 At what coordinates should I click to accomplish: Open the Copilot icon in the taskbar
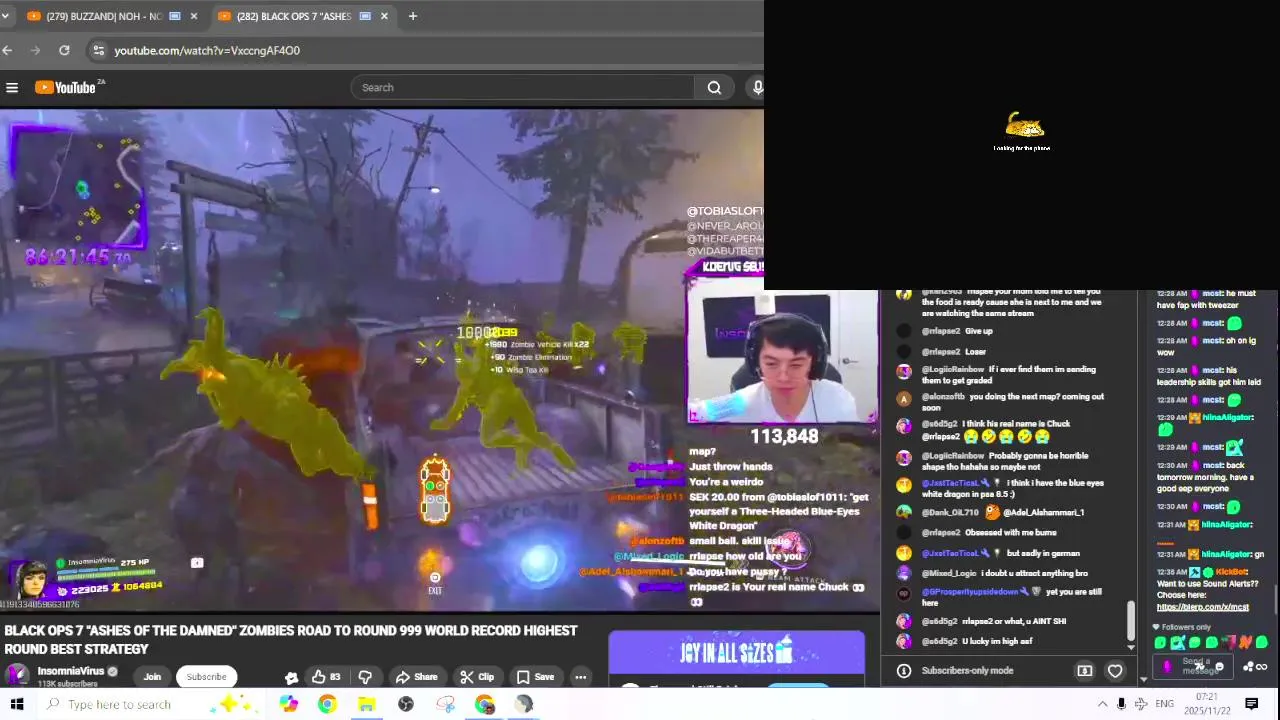(288, 704)
